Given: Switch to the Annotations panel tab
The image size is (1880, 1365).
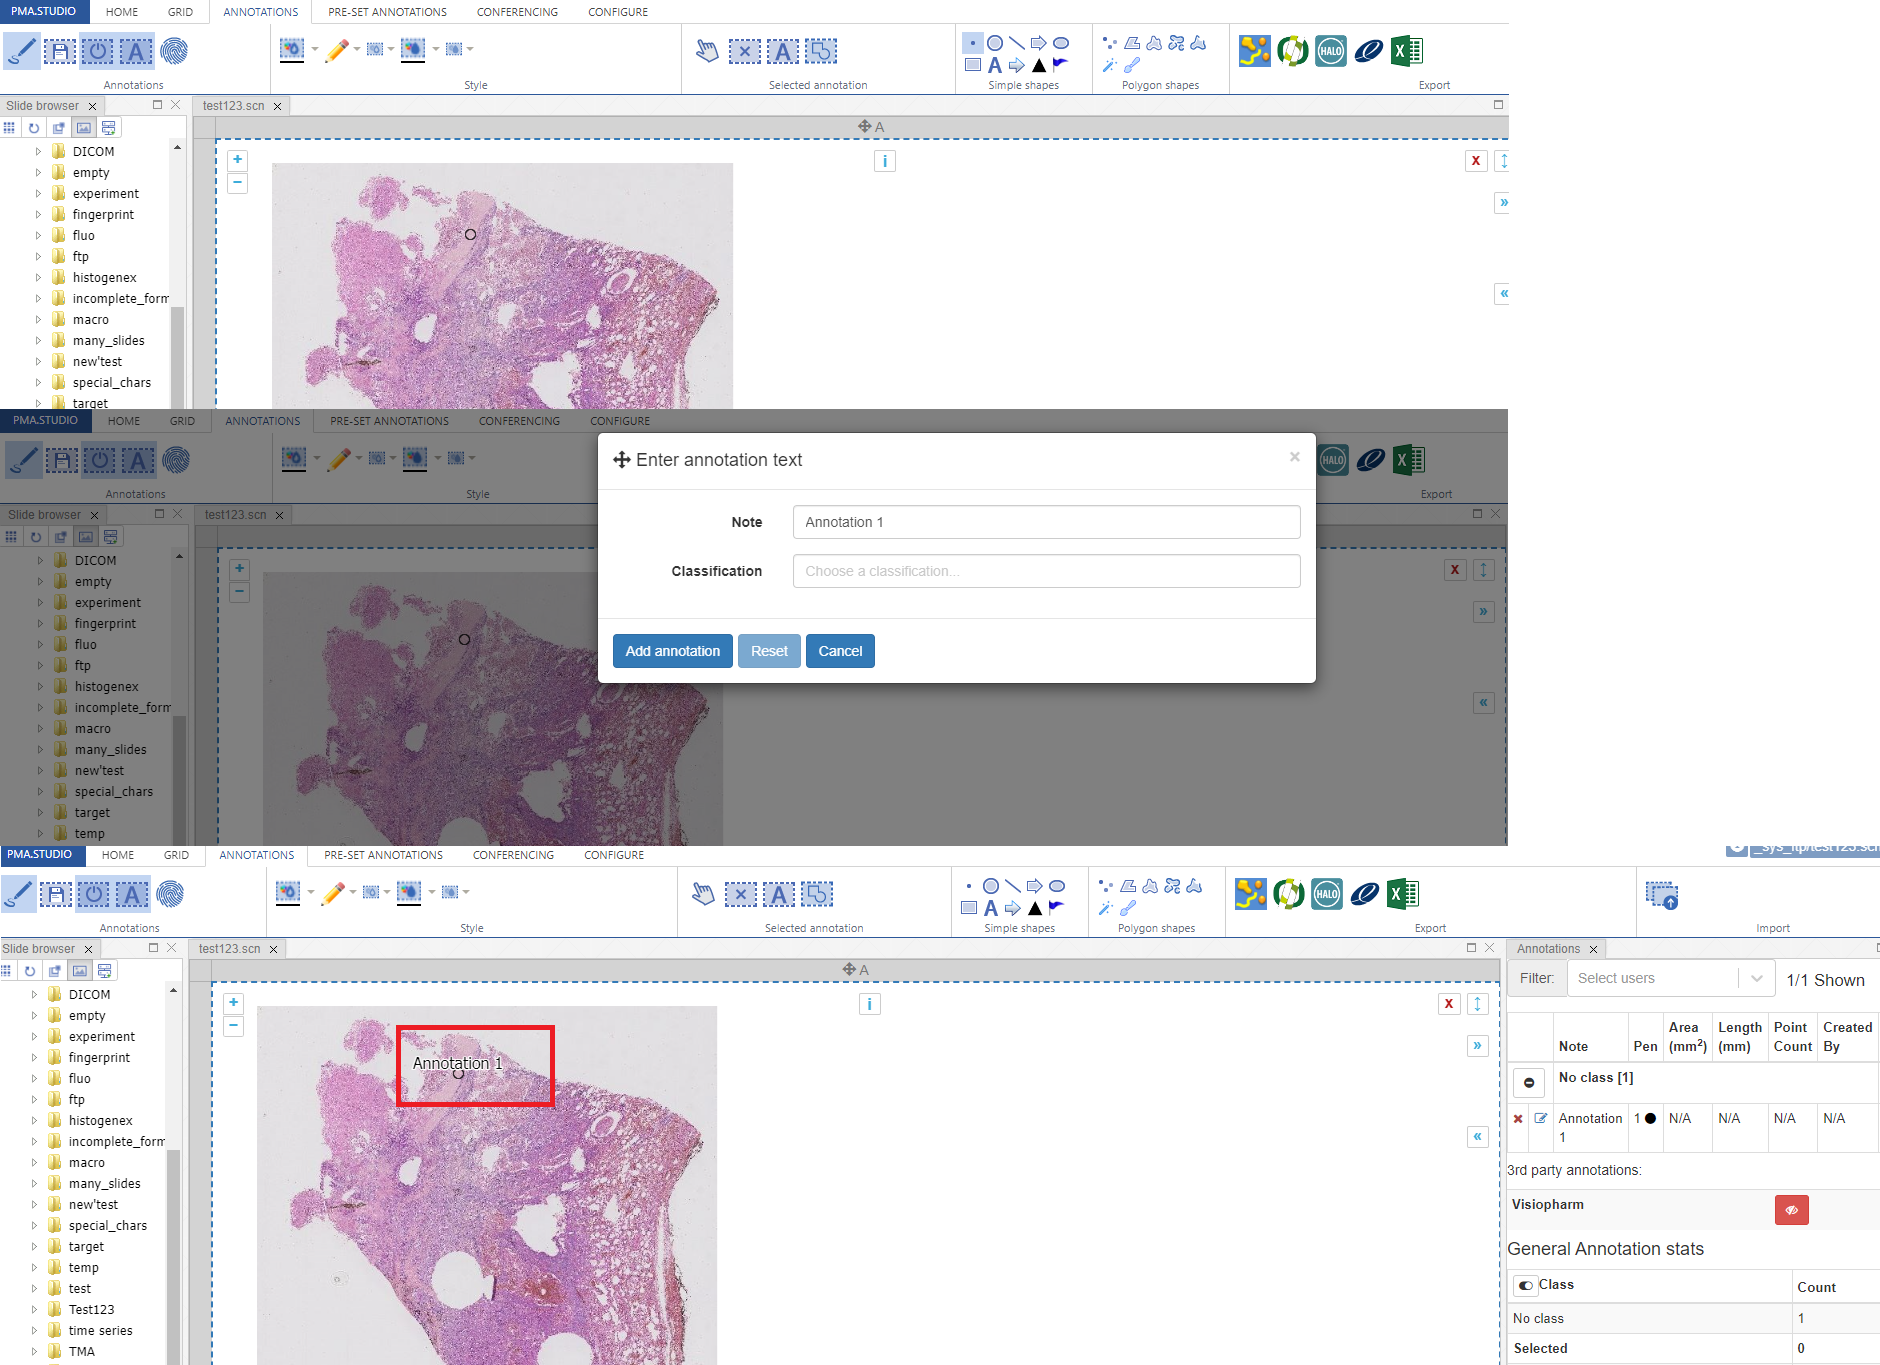Looking at the screenshot, I should click(1548, 949).
